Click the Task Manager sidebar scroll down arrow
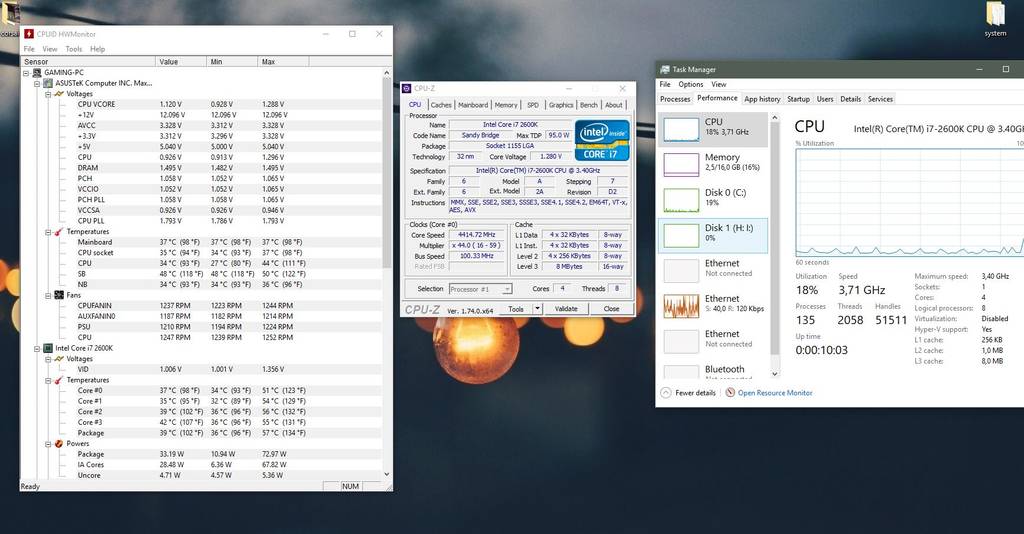This screenshot has height=534, width=1024. coord(775,374)
